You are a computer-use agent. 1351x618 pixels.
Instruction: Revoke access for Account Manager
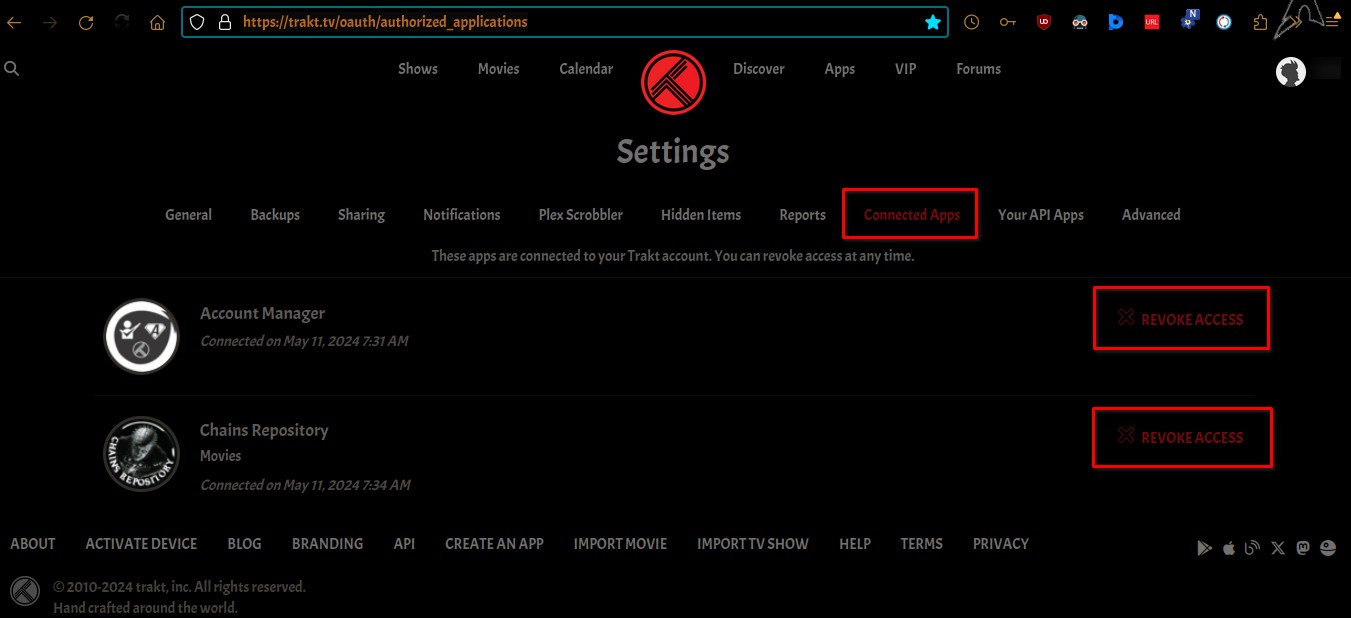pos(1181,319)
